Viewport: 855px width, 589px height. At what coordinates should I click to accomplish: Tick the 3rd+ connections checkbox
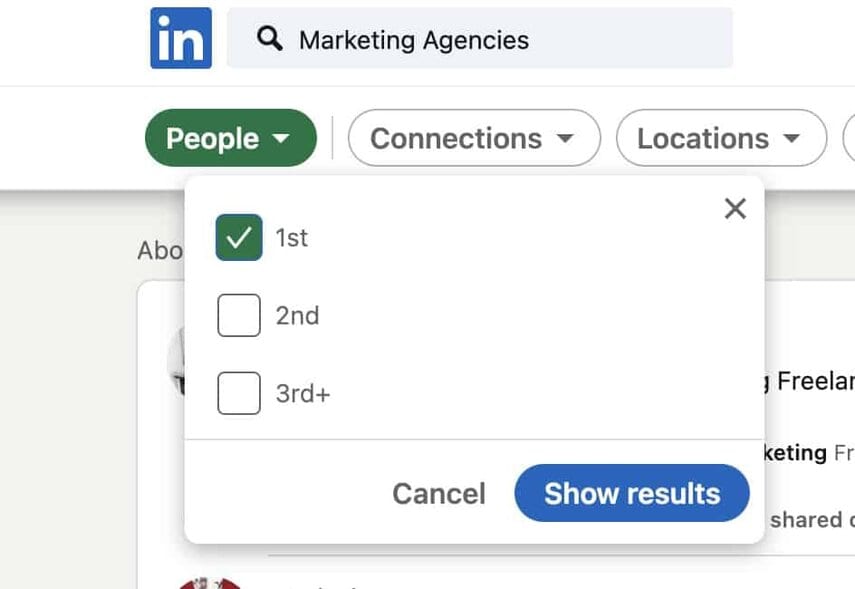pos(239,393)
